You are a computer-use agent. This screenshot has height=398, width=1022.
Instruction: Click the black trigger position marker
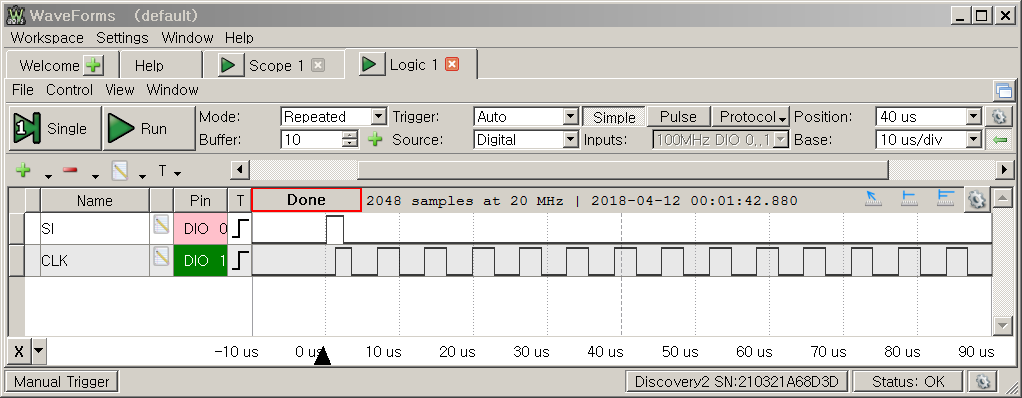coord(323,356)
